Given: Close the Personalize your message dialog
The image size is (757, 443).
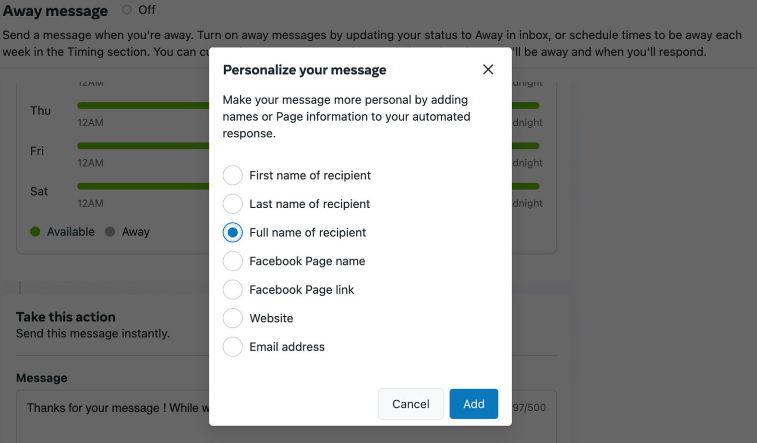Looking at the screenshot, I should [488, 70].
